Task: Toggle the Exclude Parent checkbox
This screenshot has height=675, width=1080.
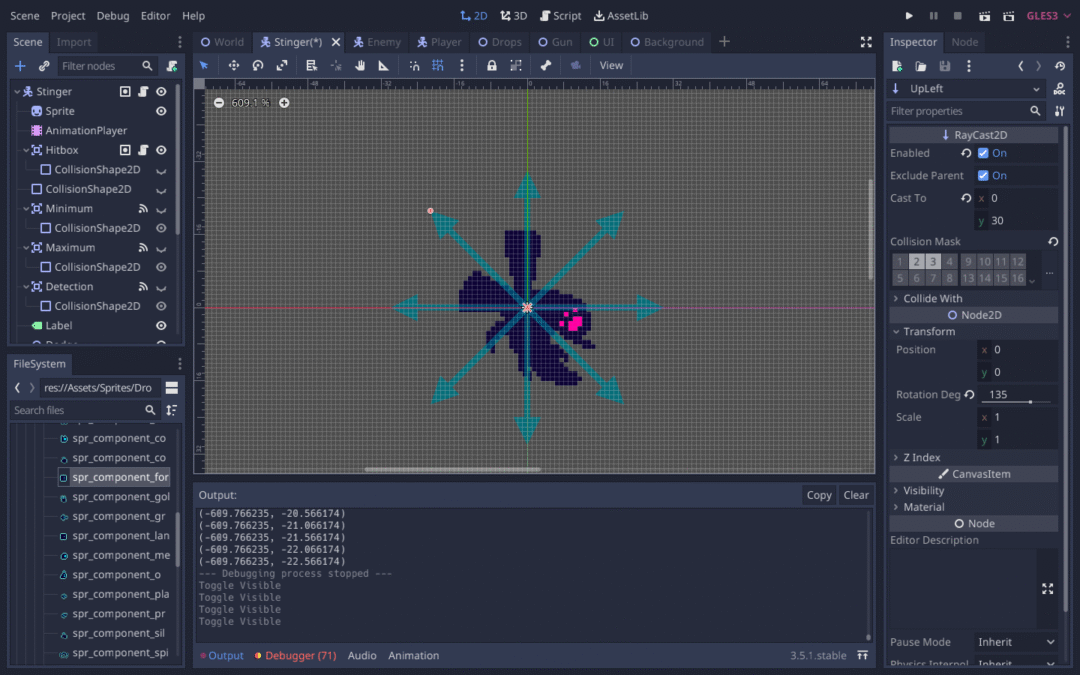Action: point(983,176)
